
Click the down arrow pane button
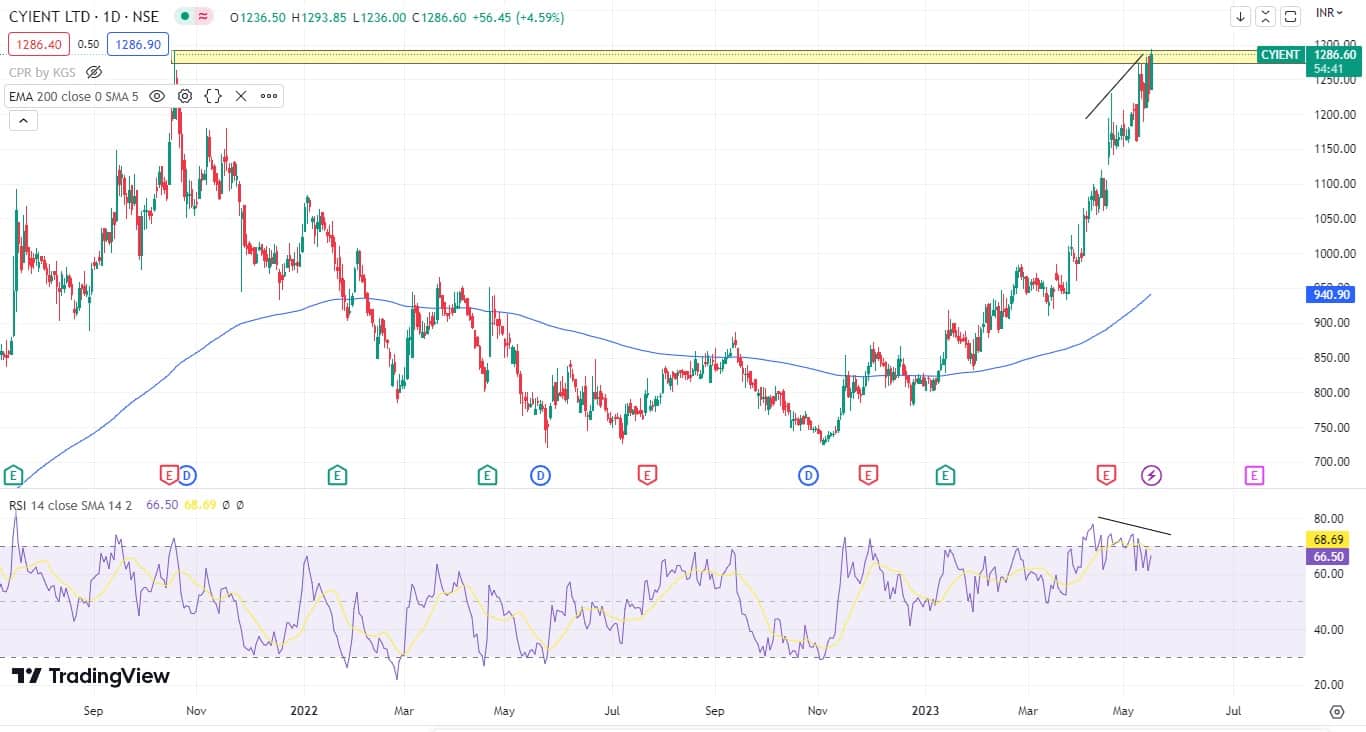tap(1241, 16)
